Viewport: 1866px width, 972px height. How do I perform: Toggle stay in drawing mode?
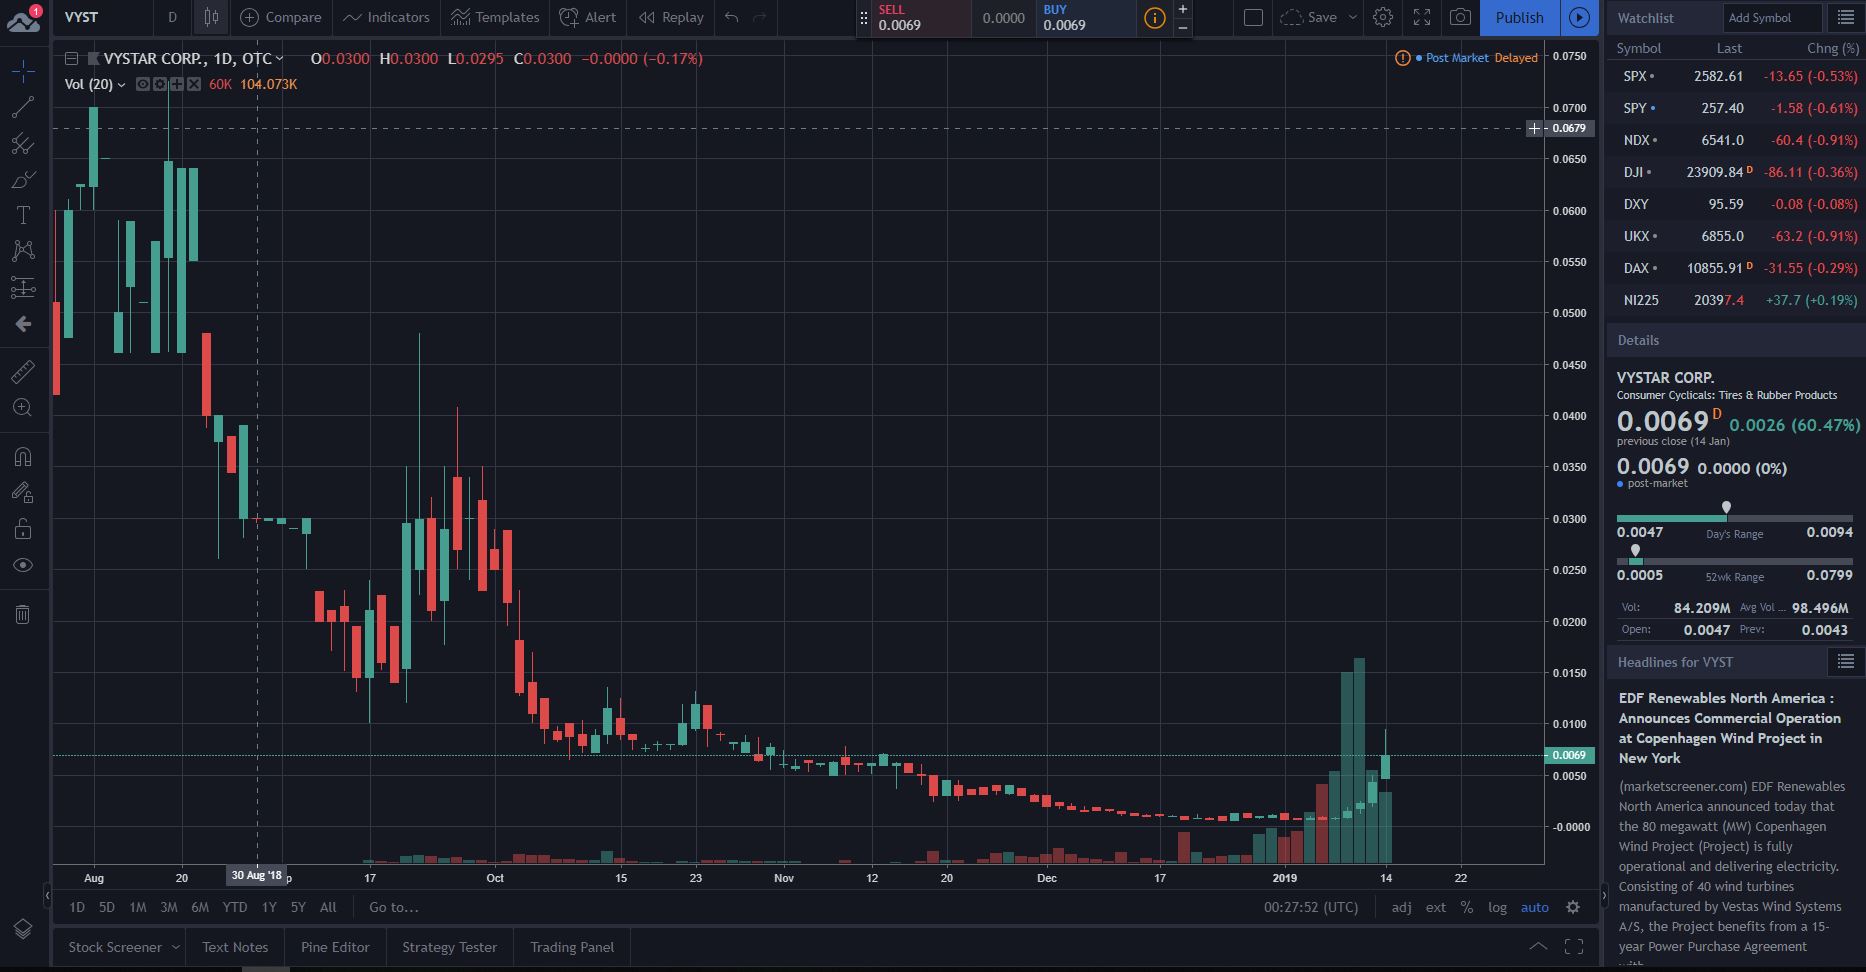[23, 492]
